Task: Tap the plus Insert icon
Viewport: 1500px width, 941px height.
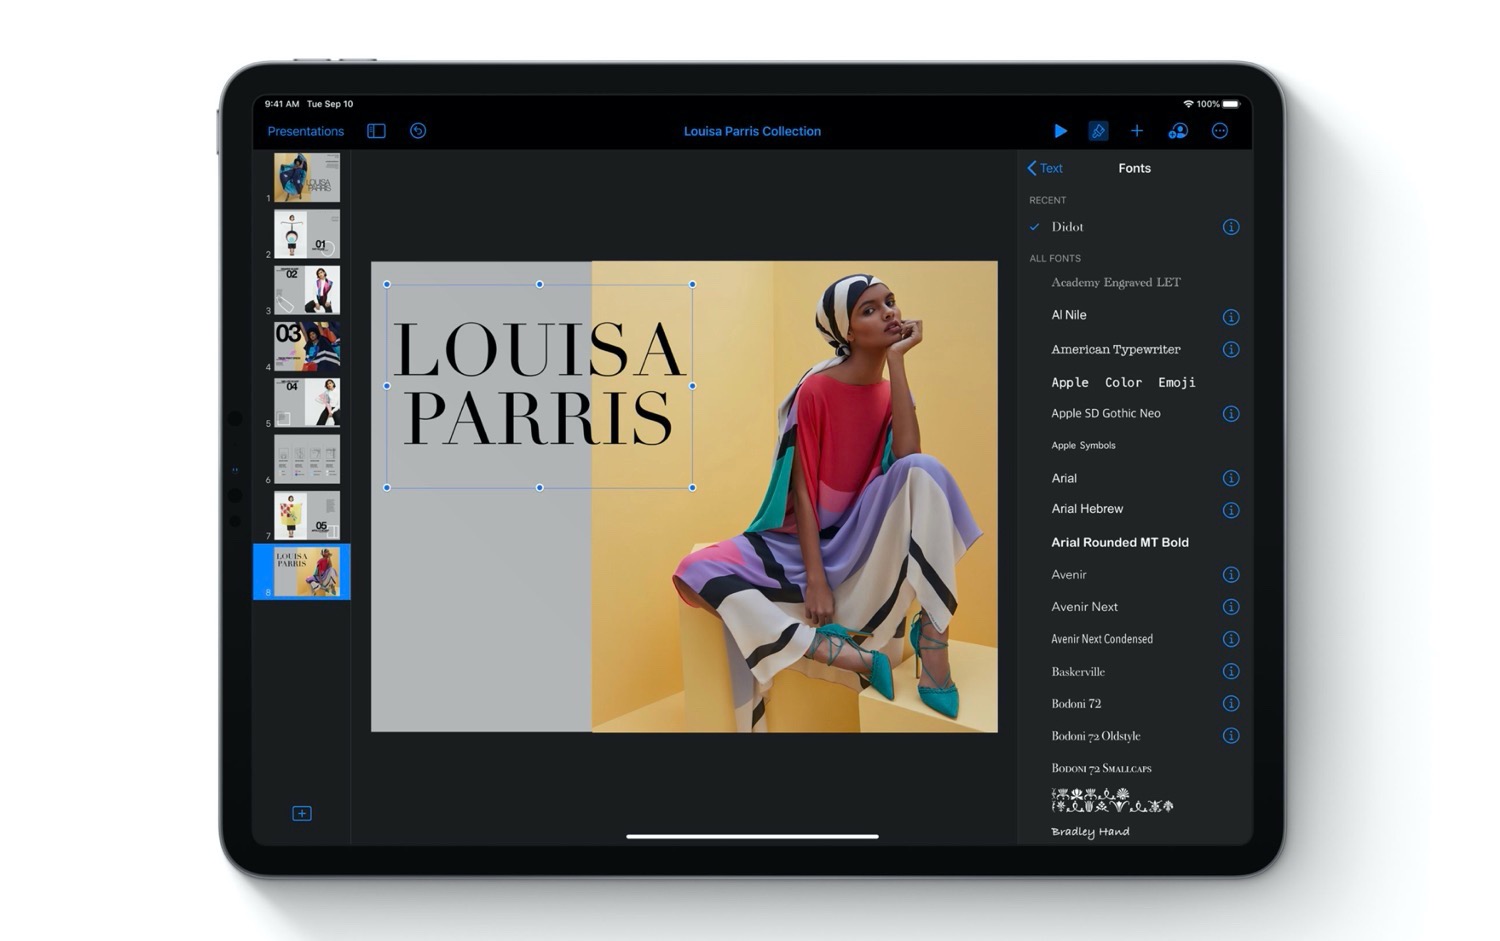Action: 1137,131
